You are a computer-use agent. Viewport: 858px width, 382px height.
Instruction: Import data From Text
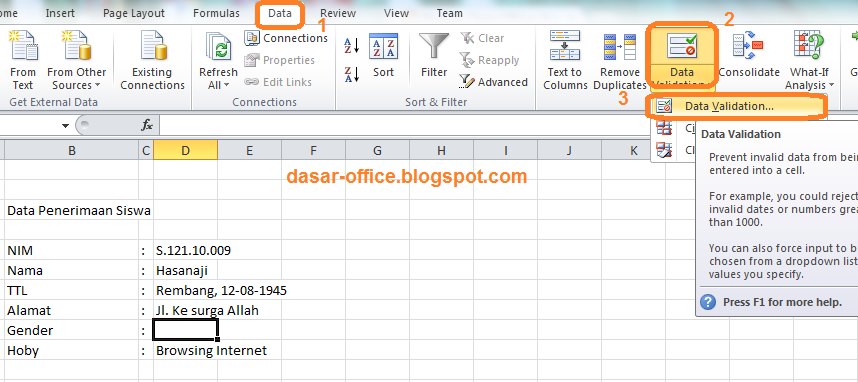tap(23, 60)
